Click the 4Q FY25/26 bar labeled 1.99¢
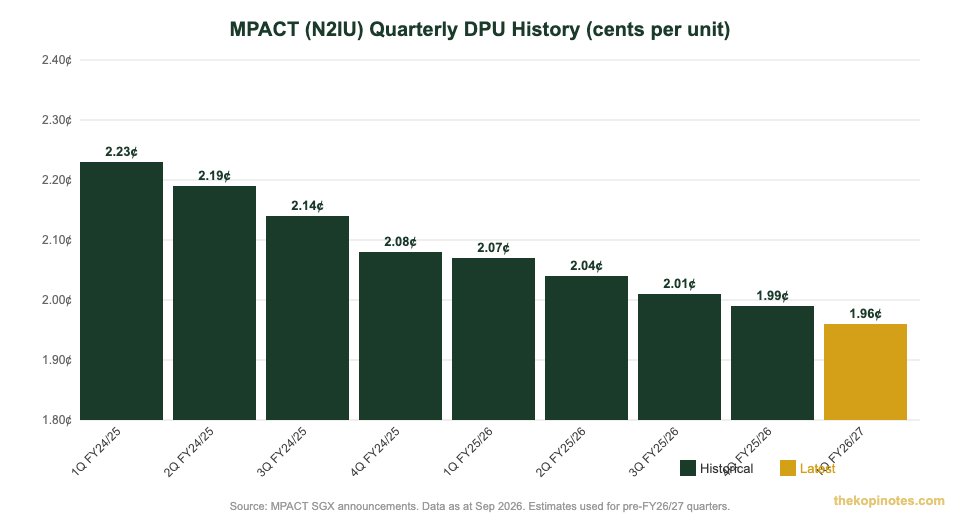The height and width of the screenshot is (520, 960). click(773, 363)
